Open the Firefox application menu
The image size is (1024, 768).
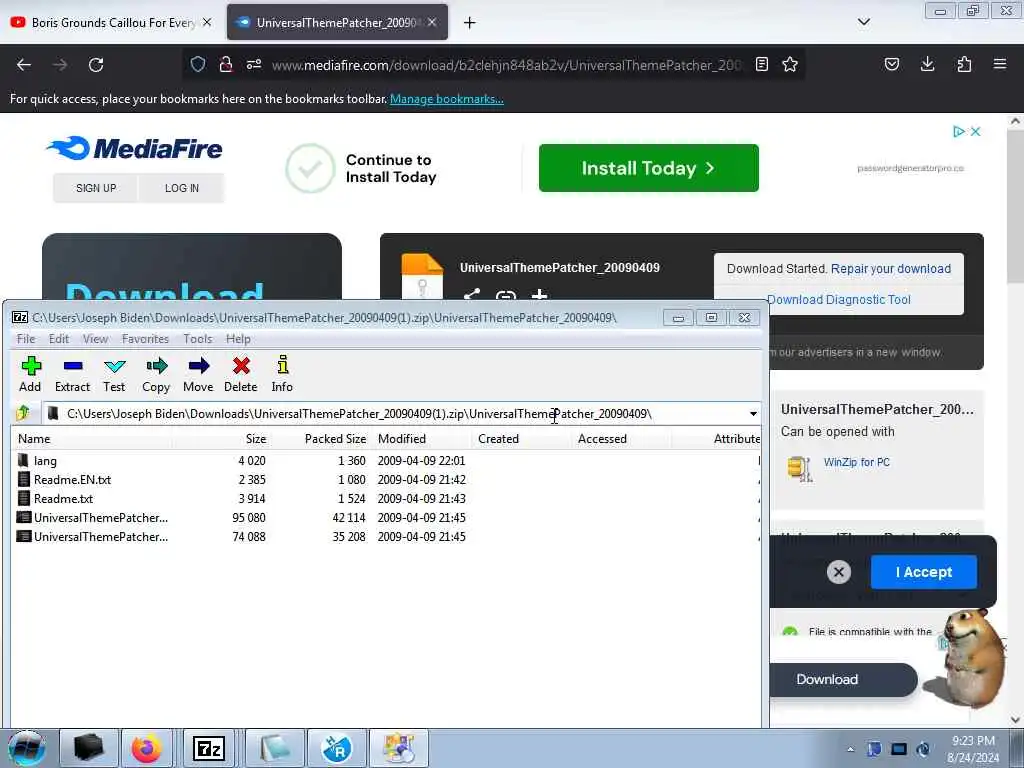(1000, 64)
